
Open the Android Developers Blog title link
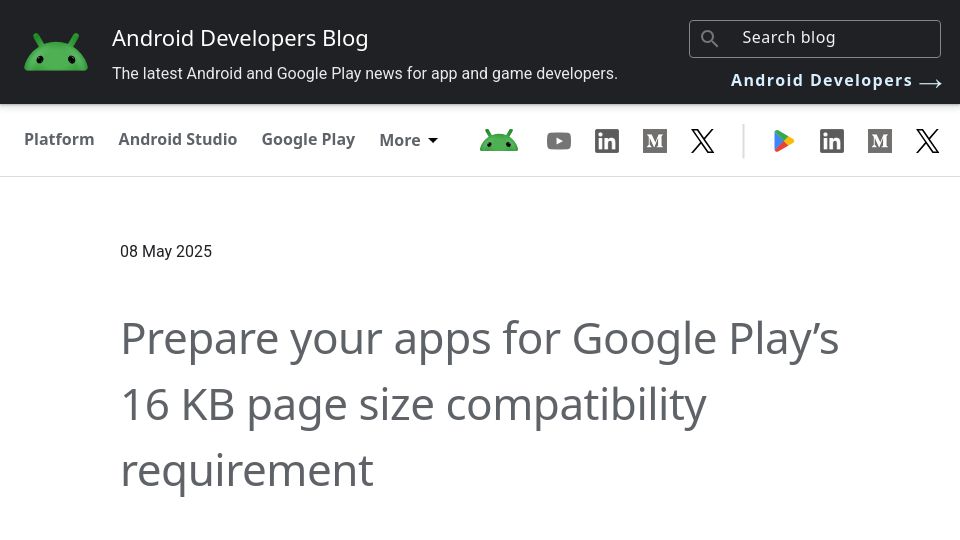(240, 39)
